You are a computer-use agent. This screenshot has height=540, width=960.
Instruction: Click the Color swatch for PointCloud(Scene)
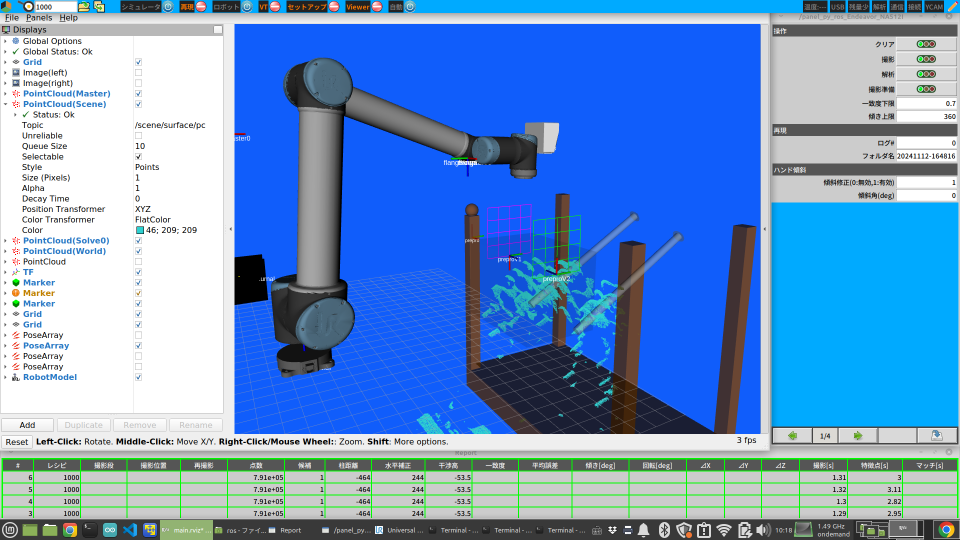click(x=140, y=230)
